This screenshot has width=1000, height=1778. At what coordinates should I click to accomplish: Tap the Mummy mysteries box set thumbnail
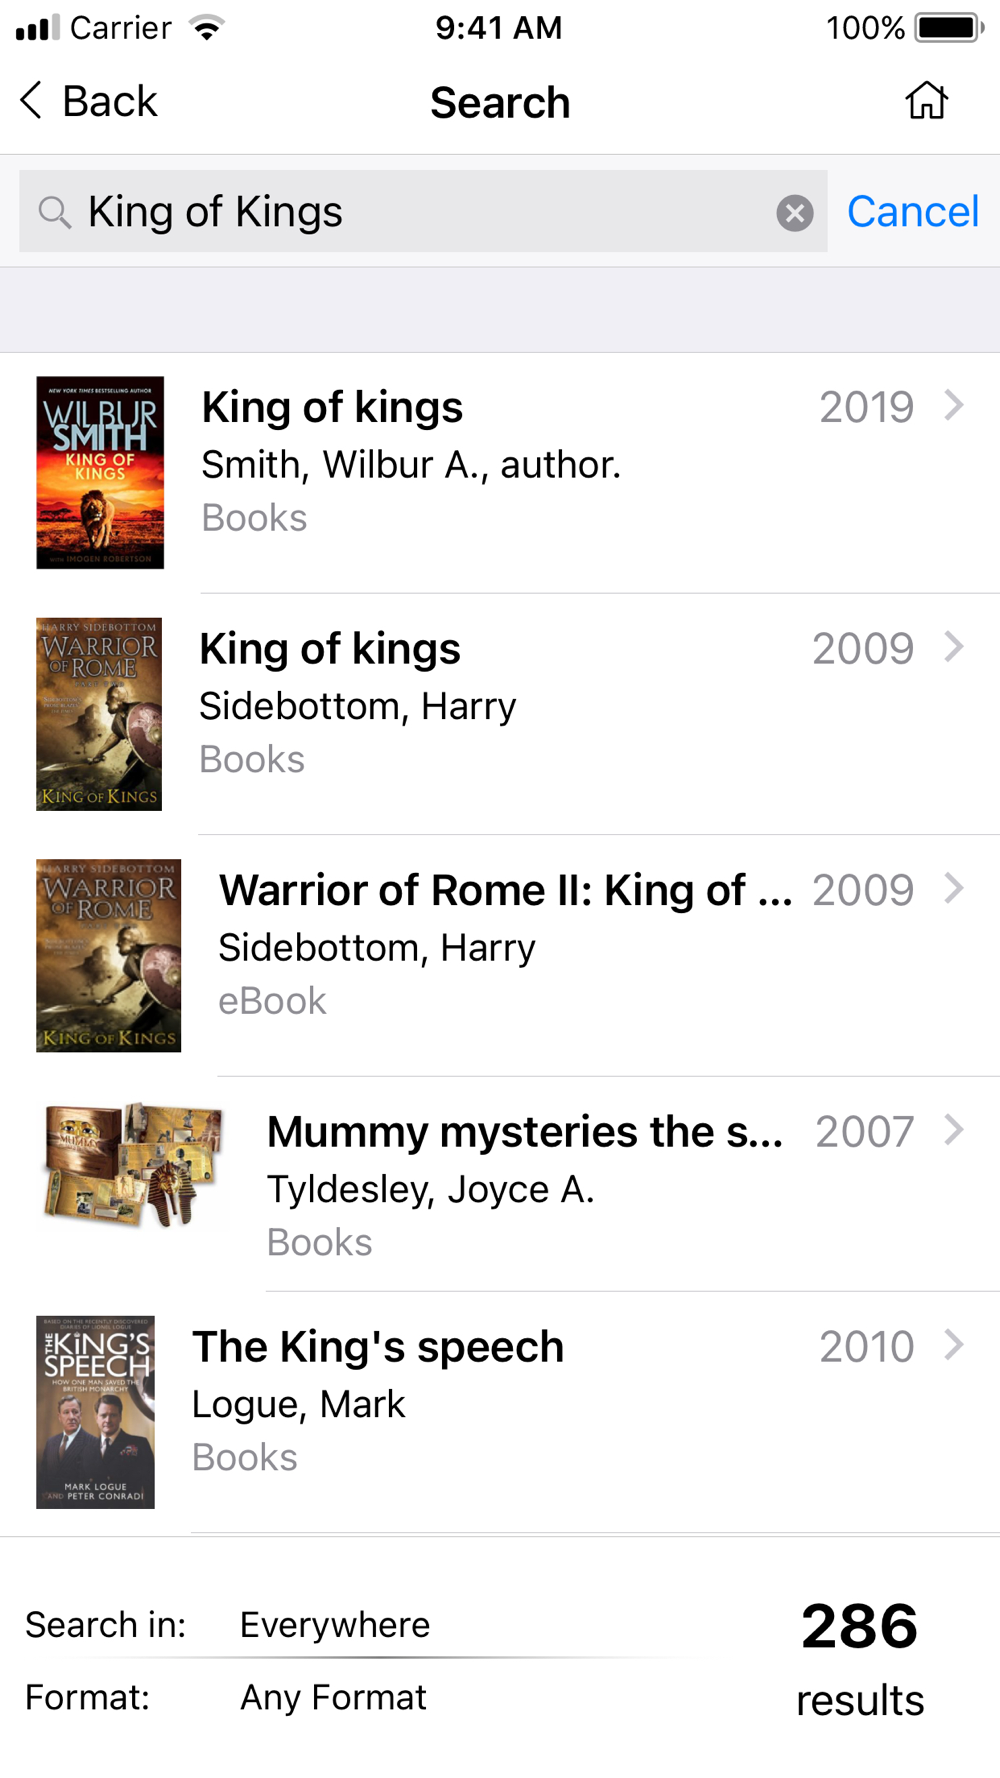[133, 1166]
